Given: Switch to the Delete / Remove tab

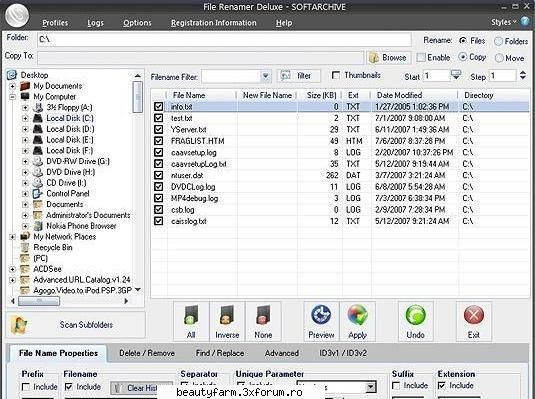Looking at the screenshot, I should tap(147, 353).
